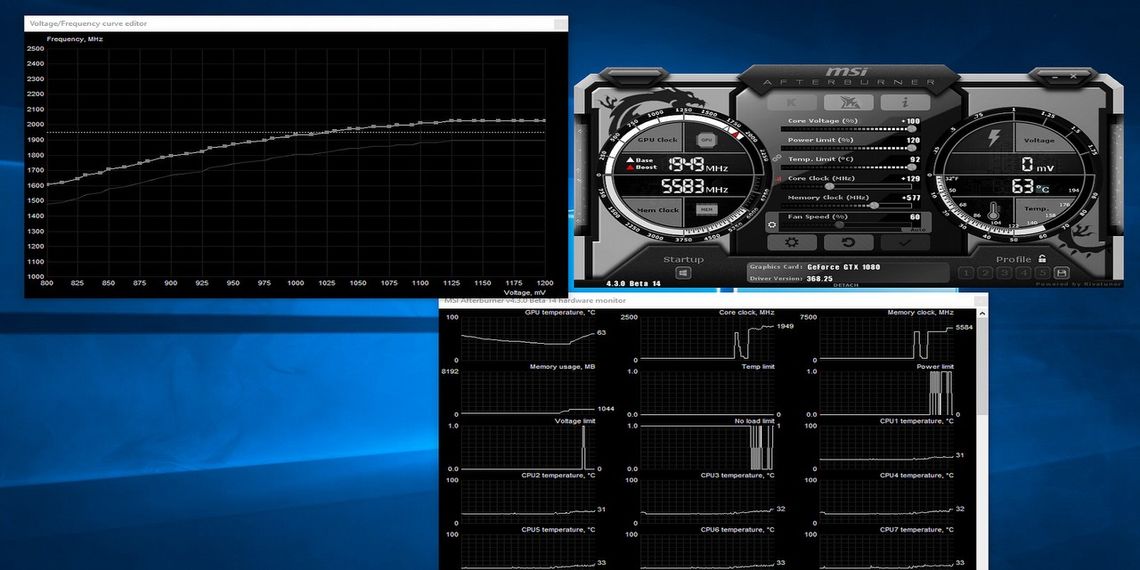Click the MSI dragon logo button
1140x570 pixels.
(x=848, y=103)
